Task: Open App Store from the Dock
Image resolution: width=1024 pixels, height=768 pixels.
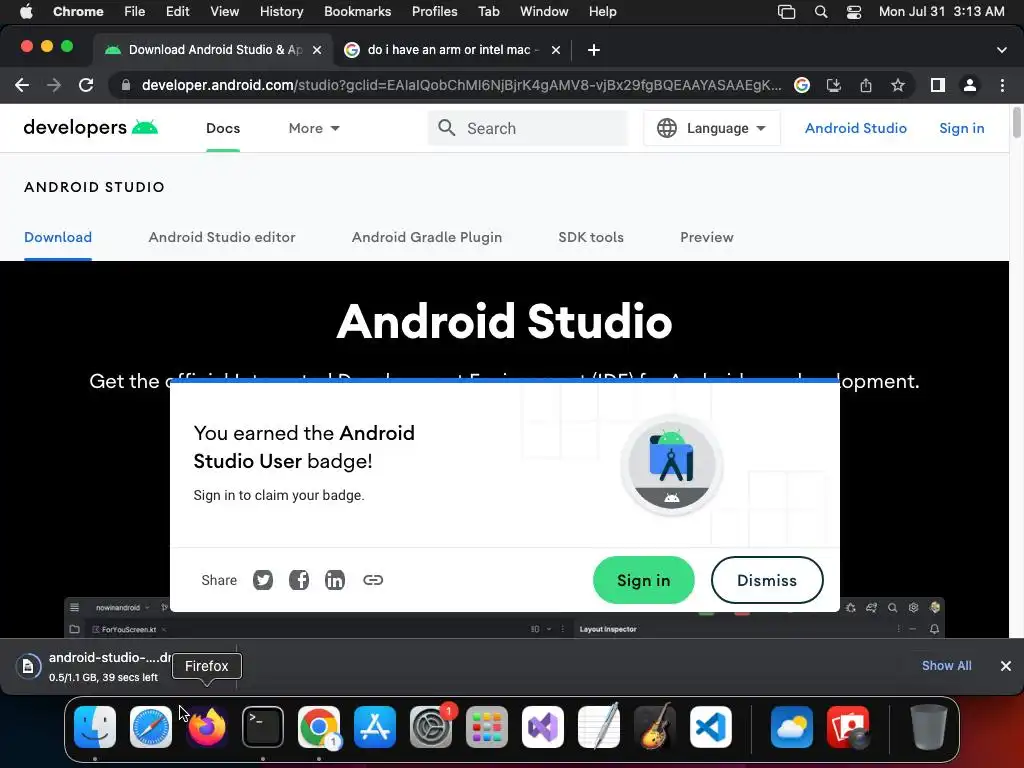Action: 375,727
